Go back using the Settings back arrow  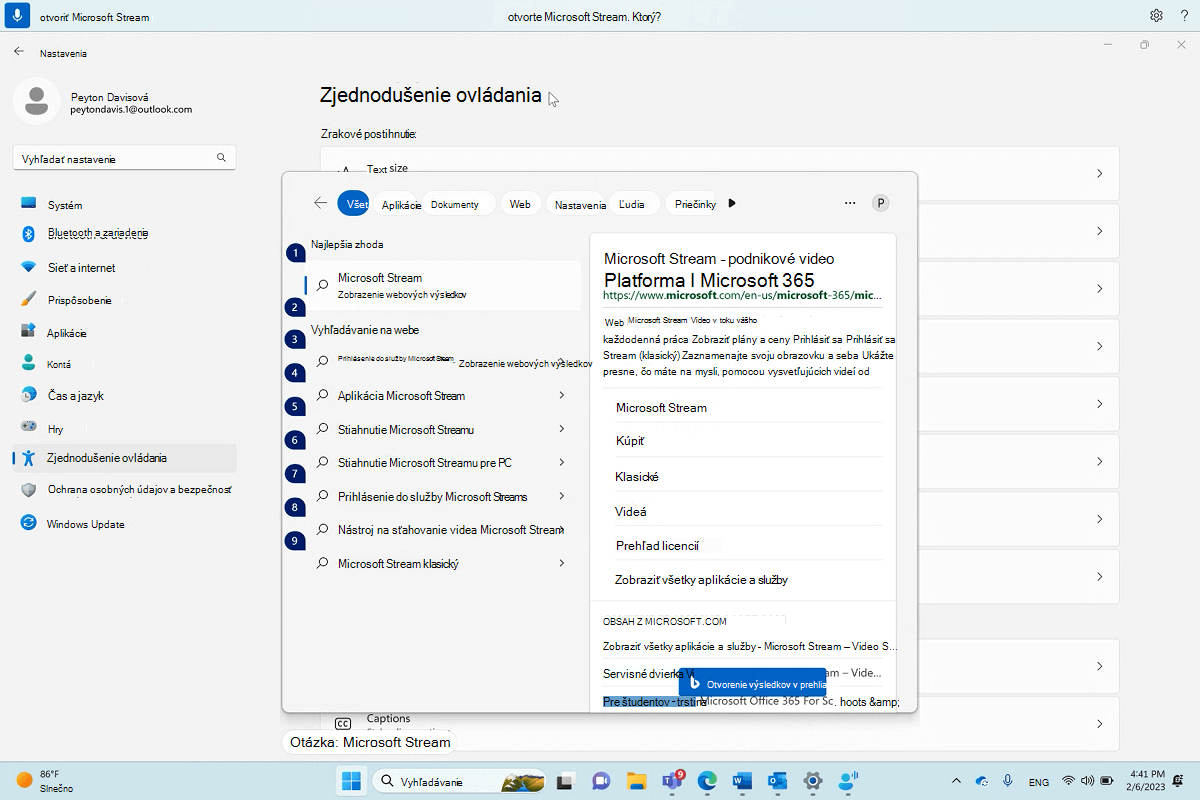click(18, 52)
